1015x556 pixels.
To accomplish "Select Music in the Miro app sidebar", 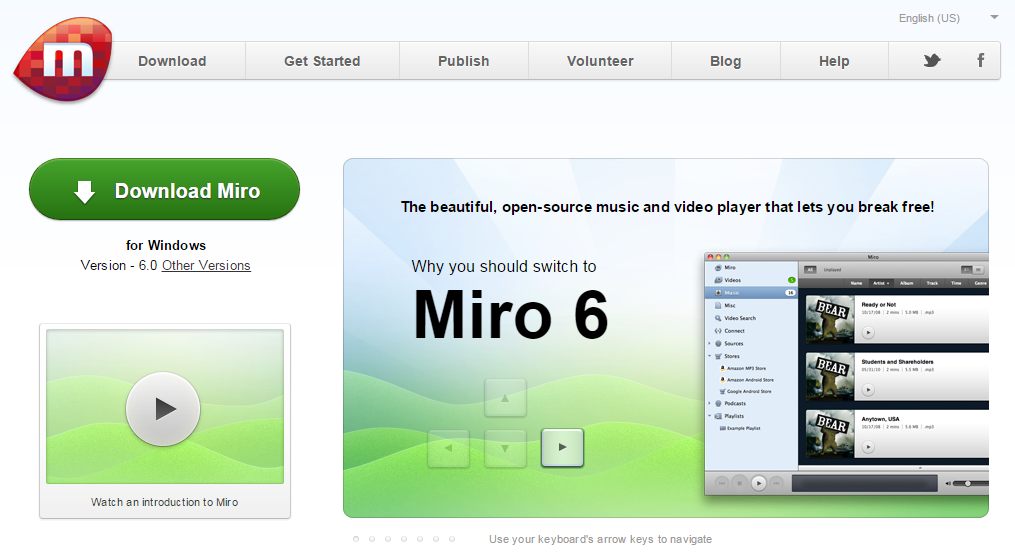I will 751,293.
